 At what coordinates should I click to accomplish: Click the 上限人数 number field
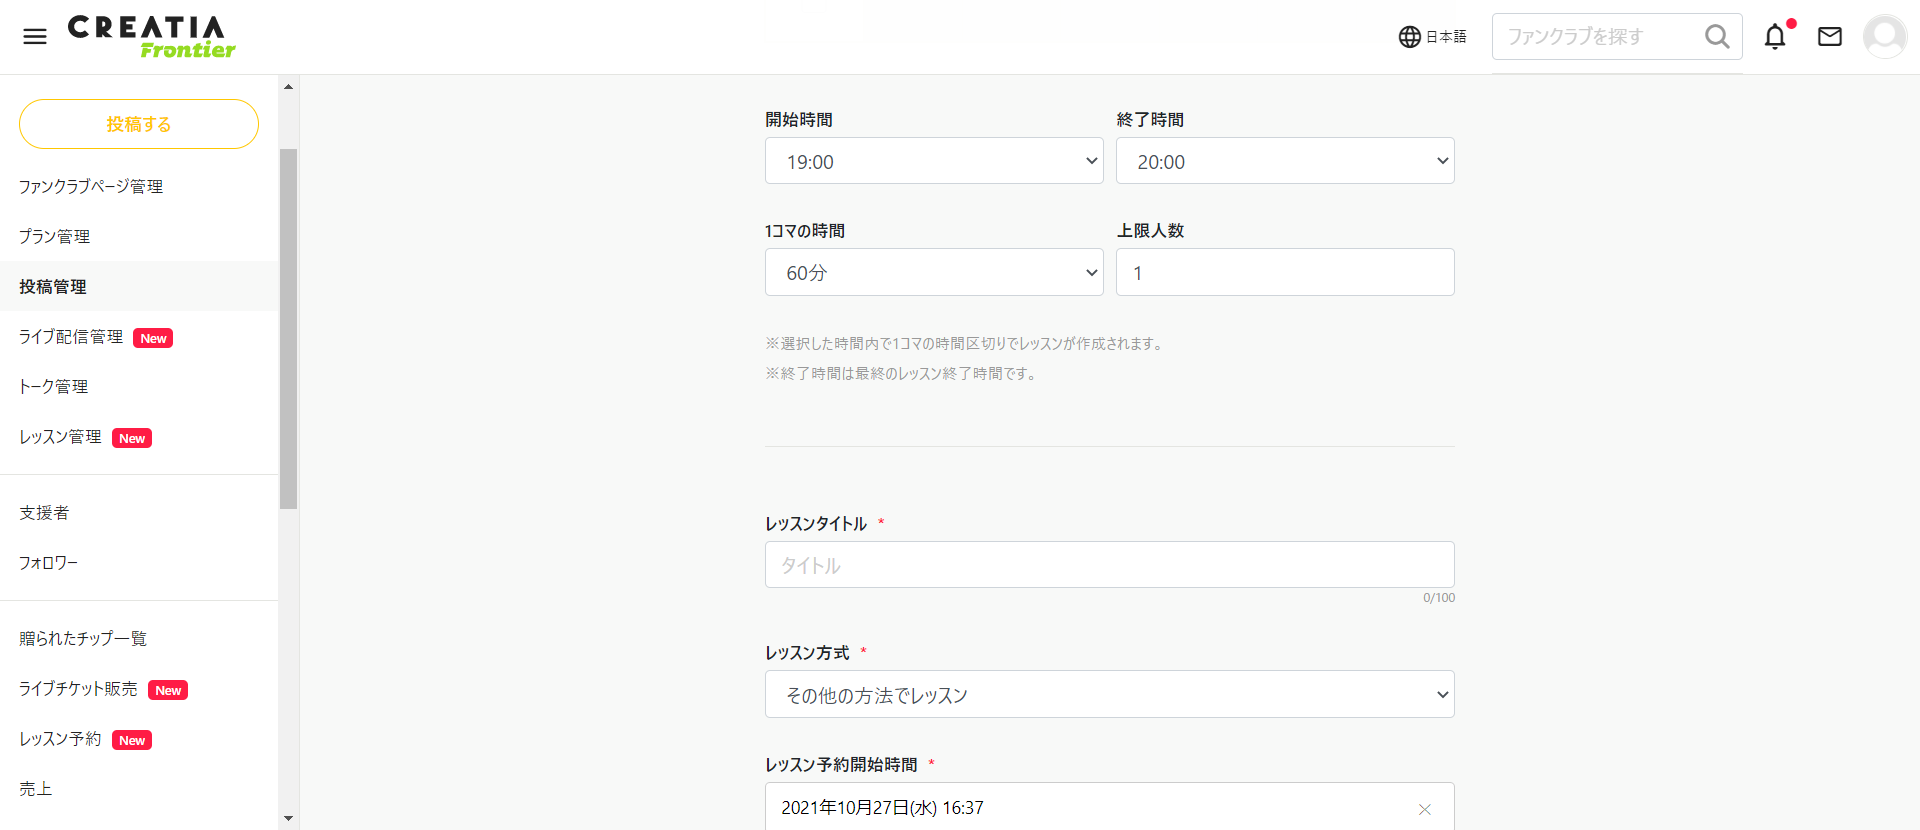(x=1284, y=272)
